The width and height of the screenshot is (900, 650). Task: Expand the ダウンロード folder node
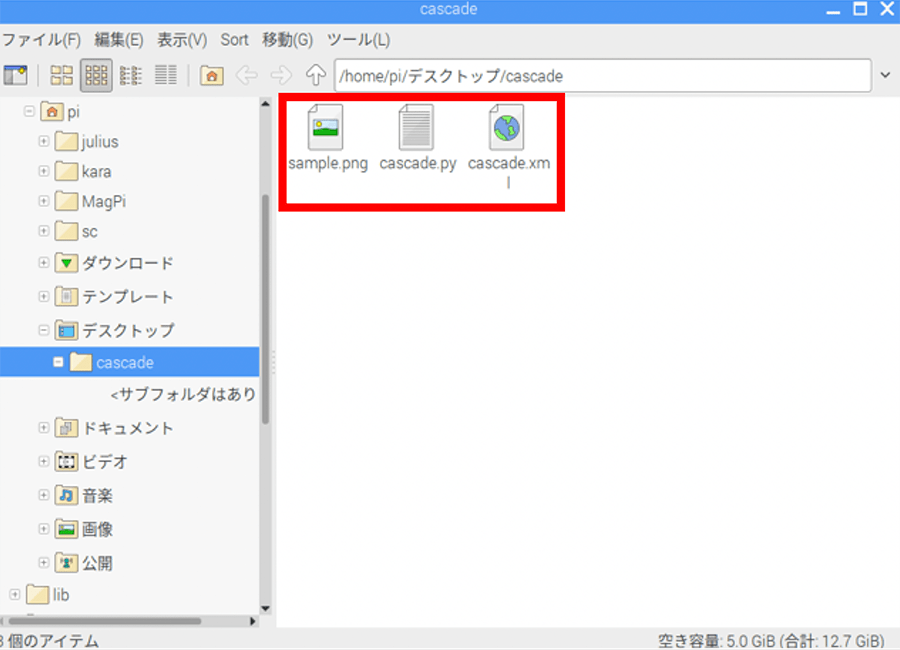pyautogui.click(x=44, y=262)
